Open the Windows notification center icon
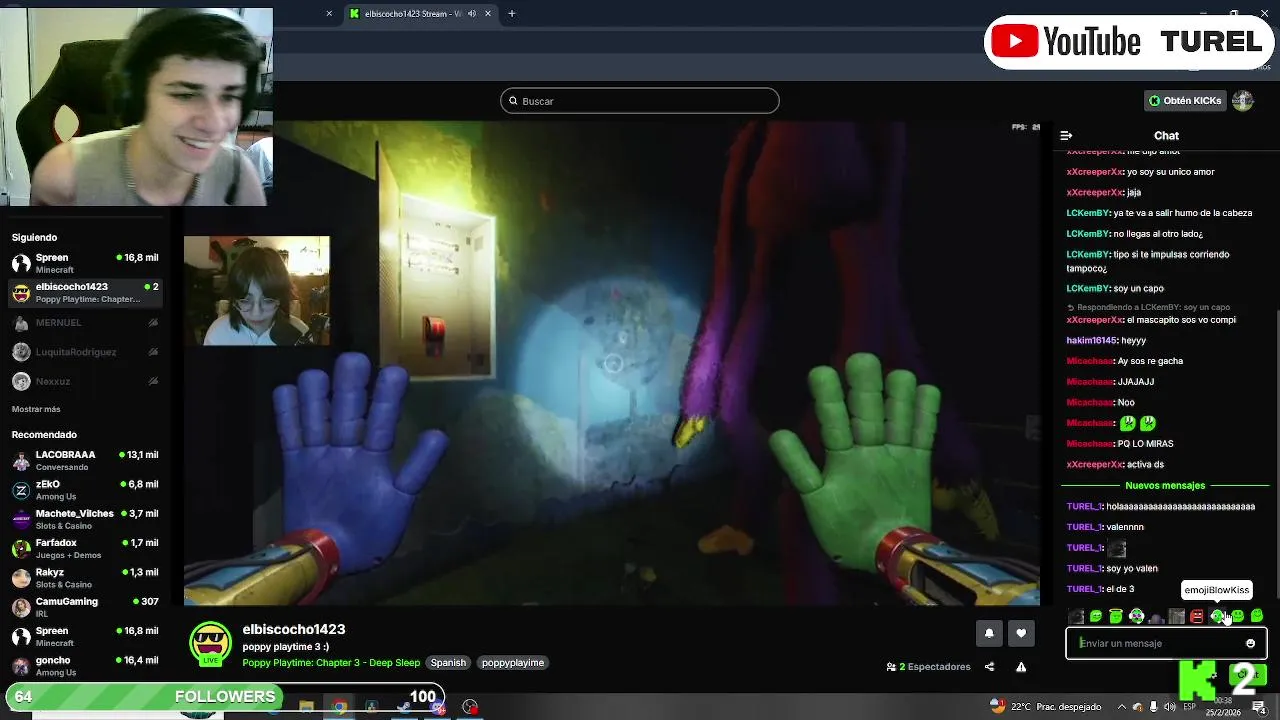The height and width of the screenshot is (720, 1280). tap(1259, 707)
